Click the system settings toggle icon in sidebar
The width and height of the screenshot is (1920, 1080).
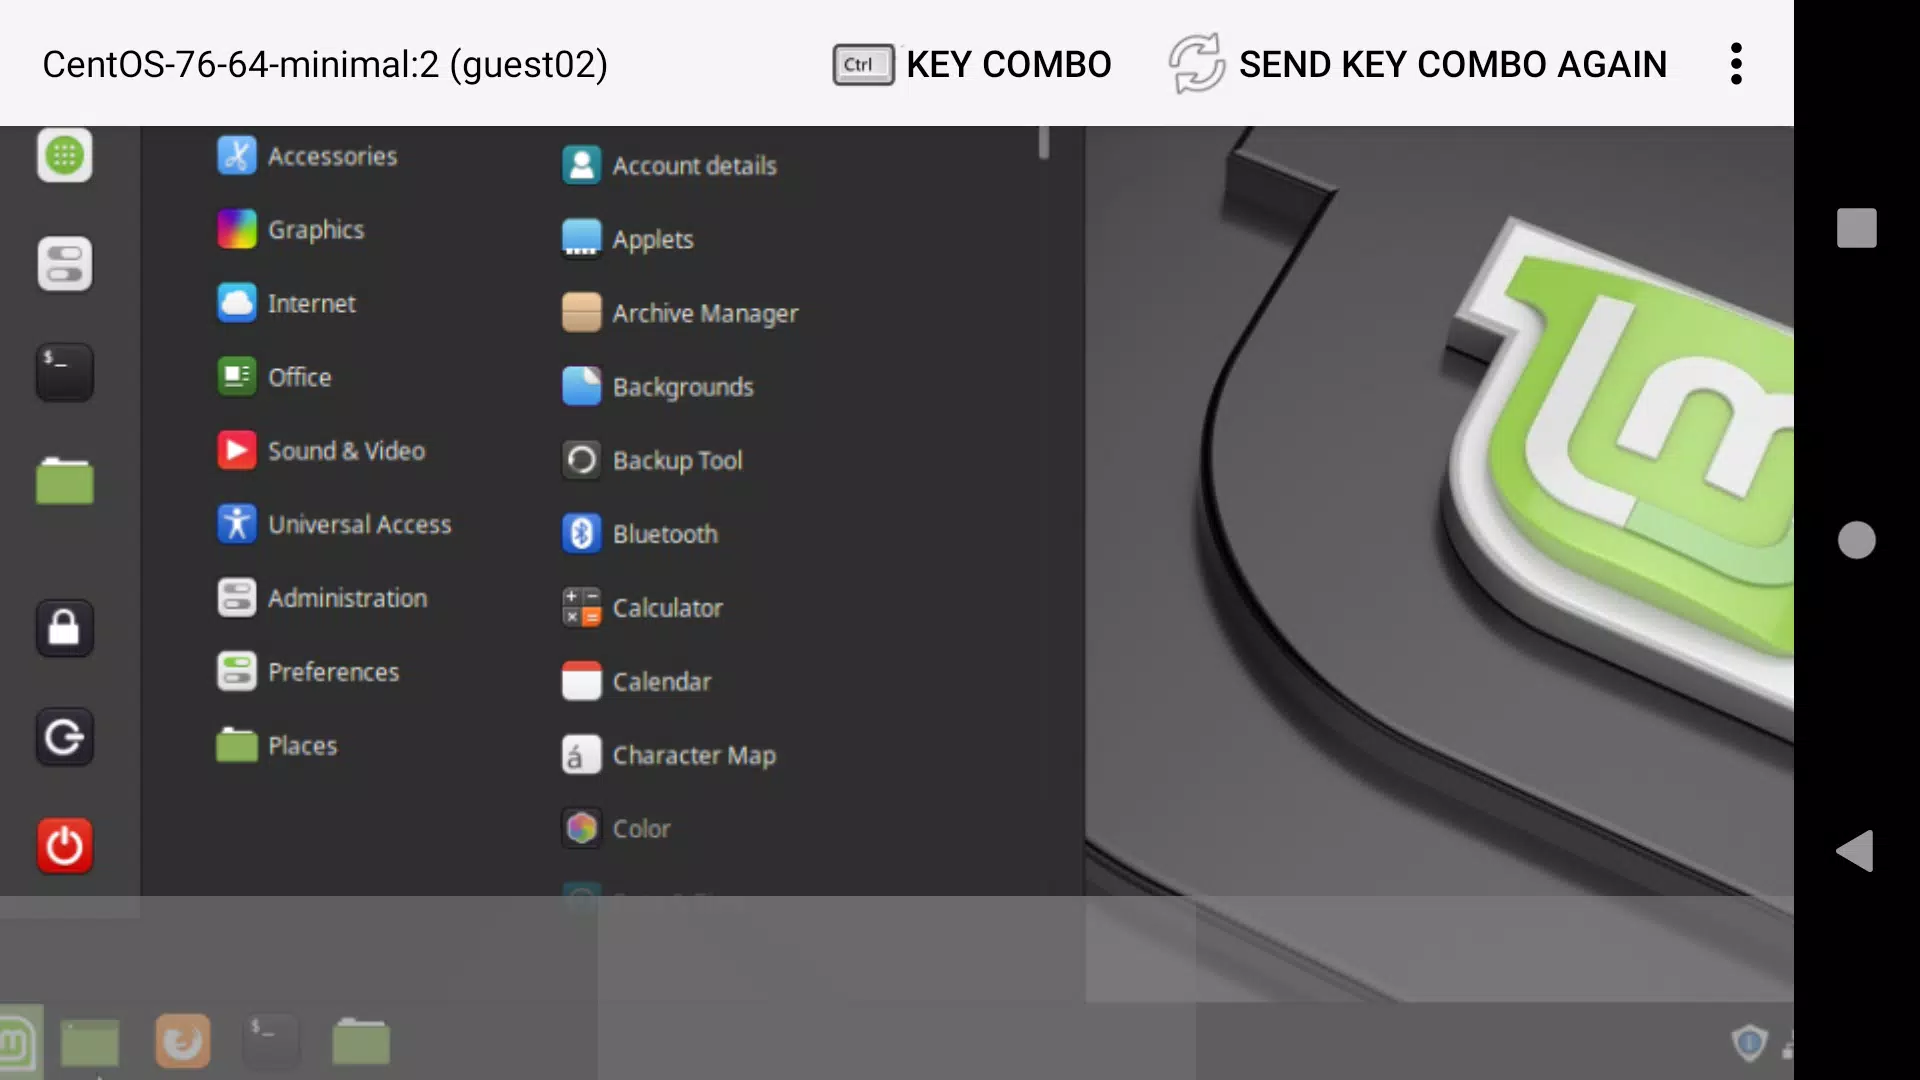pos(65,264)
